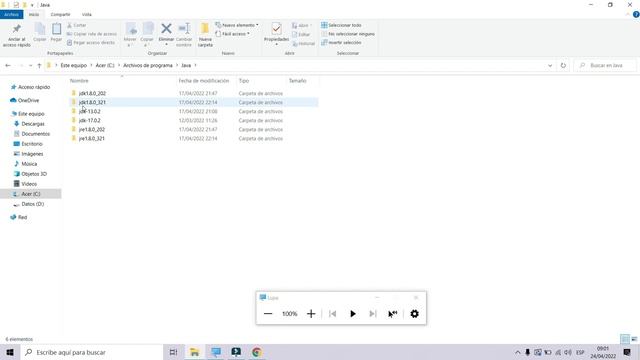This screenshot has width=640, height=360.
Task: Refresh the Java folder view
Action: [x=563, y=65]
